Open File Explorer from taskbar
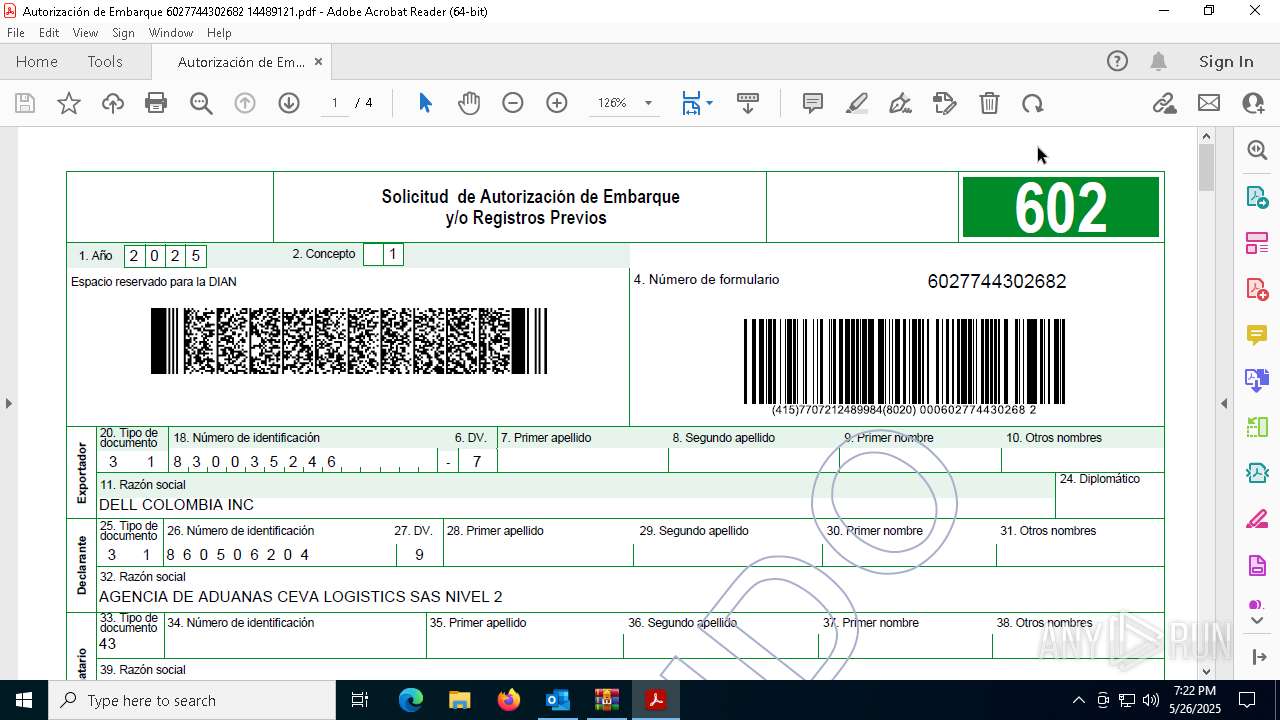Image resolution: width=1280 pixels, height=720 pixels. [x=459, y=700]
